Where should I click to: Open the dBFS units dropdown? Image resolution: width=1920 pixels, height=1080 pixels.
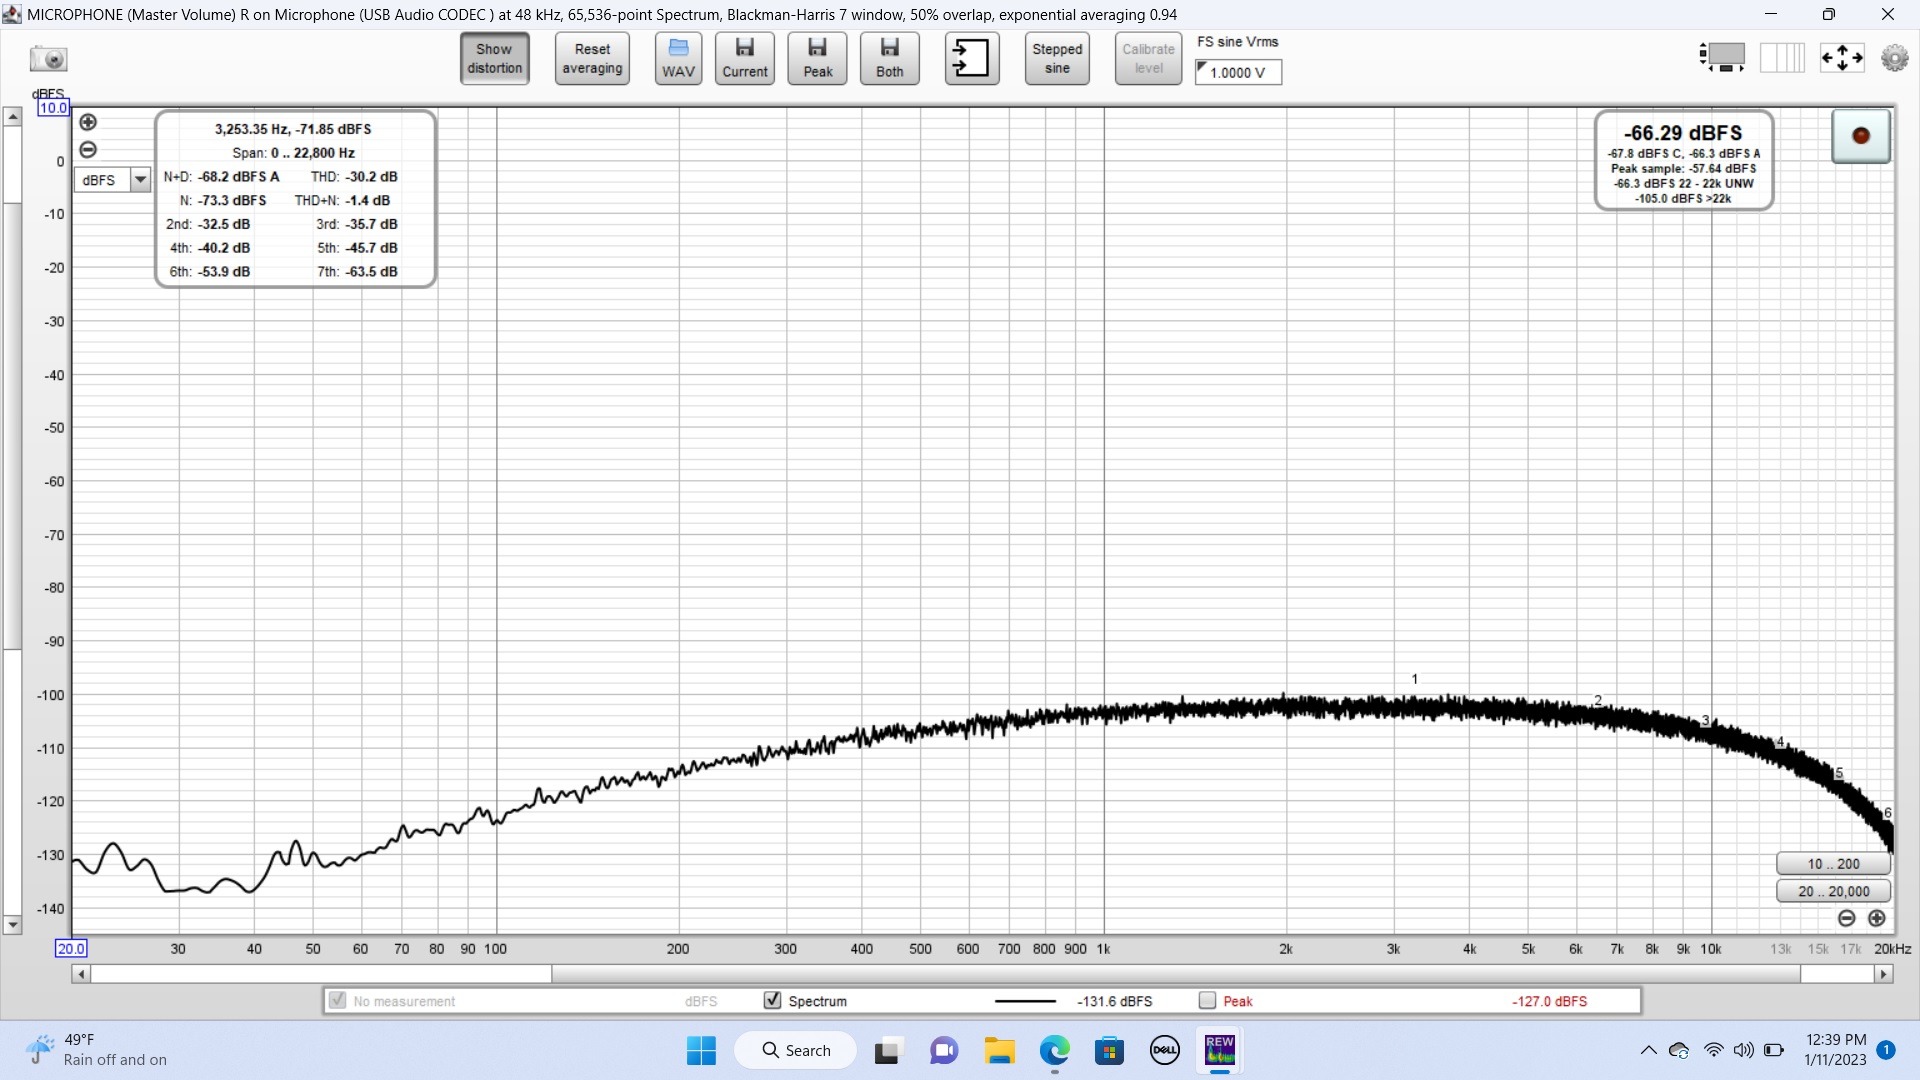tap(112, 180)
